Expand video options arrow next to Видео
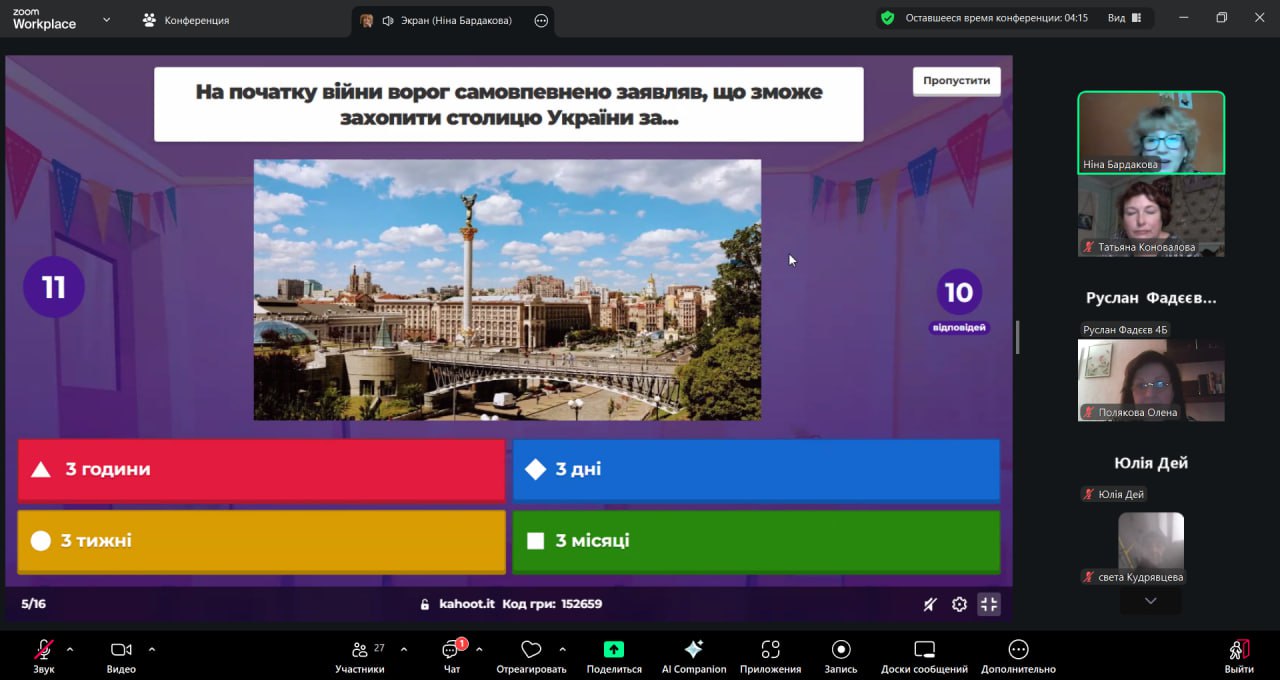Image resolution: width=1280 pixels, height=680 pixels. [152, 649]
